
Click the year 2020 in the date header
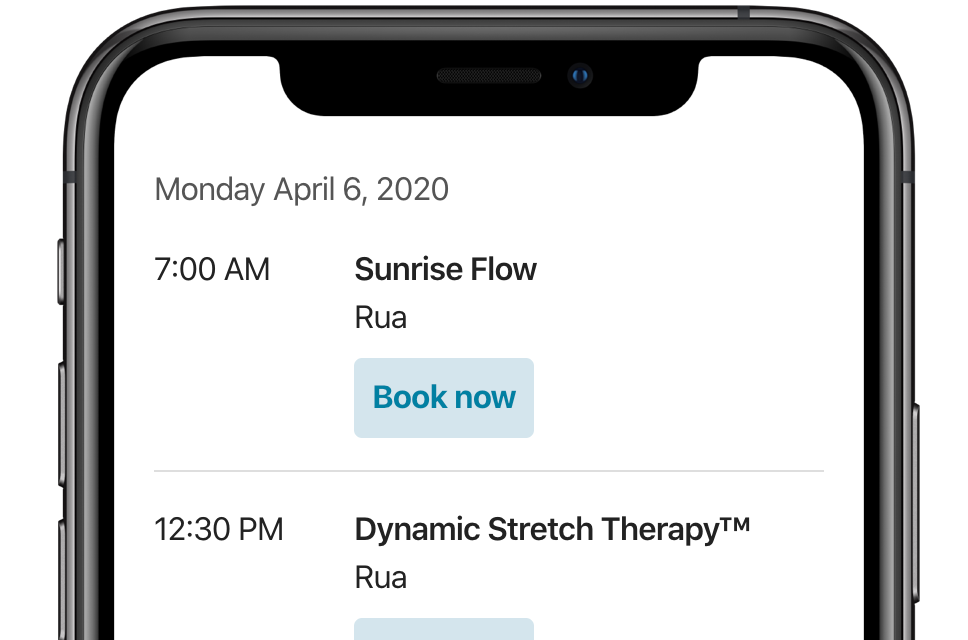[x=412, y=189]
